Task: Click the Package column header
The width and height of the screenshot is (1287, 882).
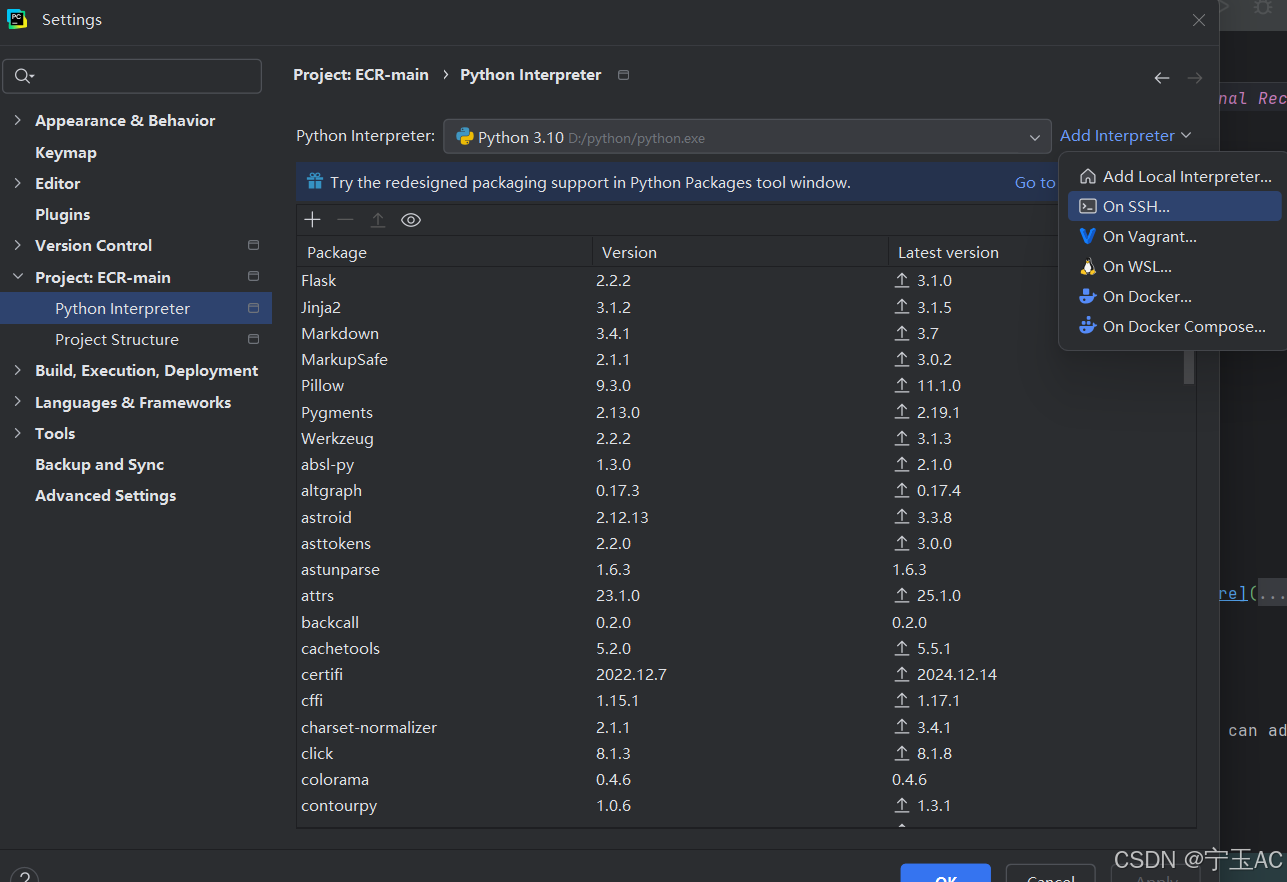Action: tap(443, 253)
